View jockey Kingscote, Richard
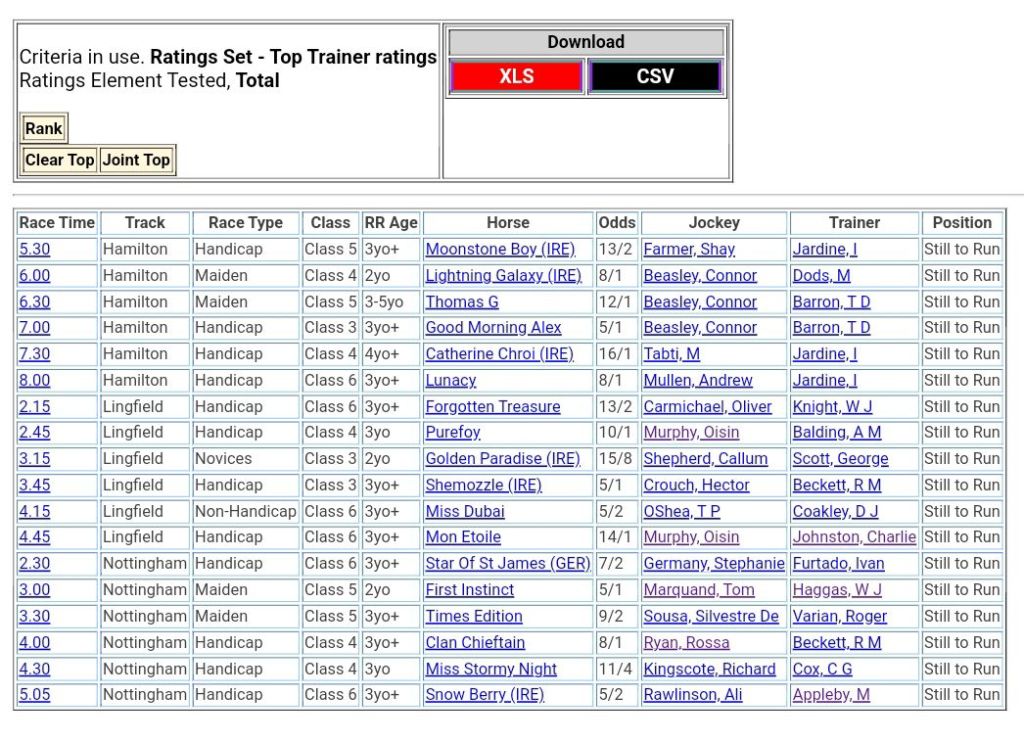This screenshot has width=1024, height=741. pos(709,669)
